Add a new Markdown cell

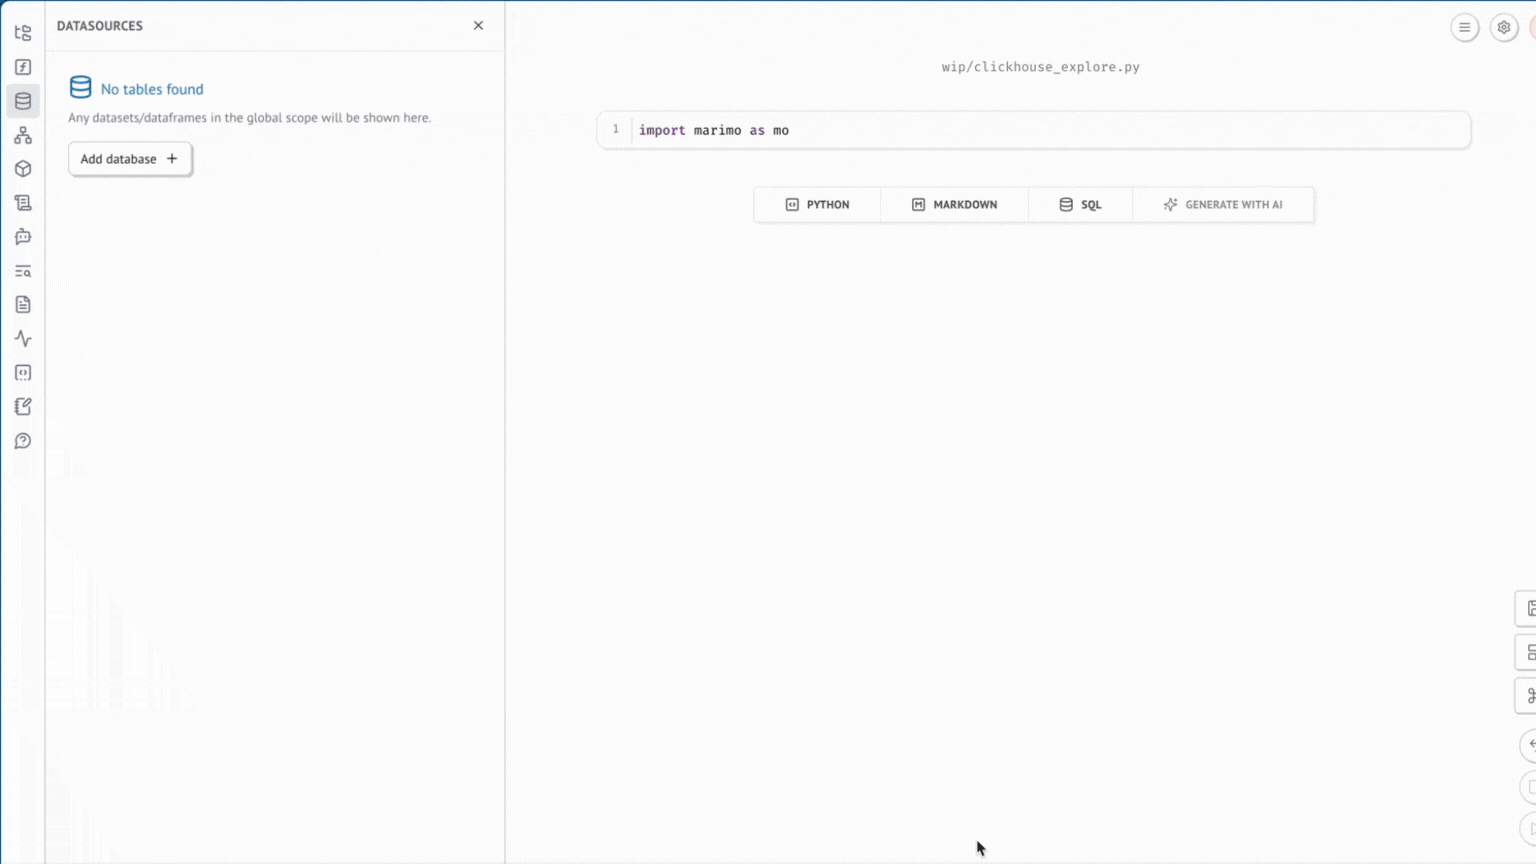pos(954,204)
